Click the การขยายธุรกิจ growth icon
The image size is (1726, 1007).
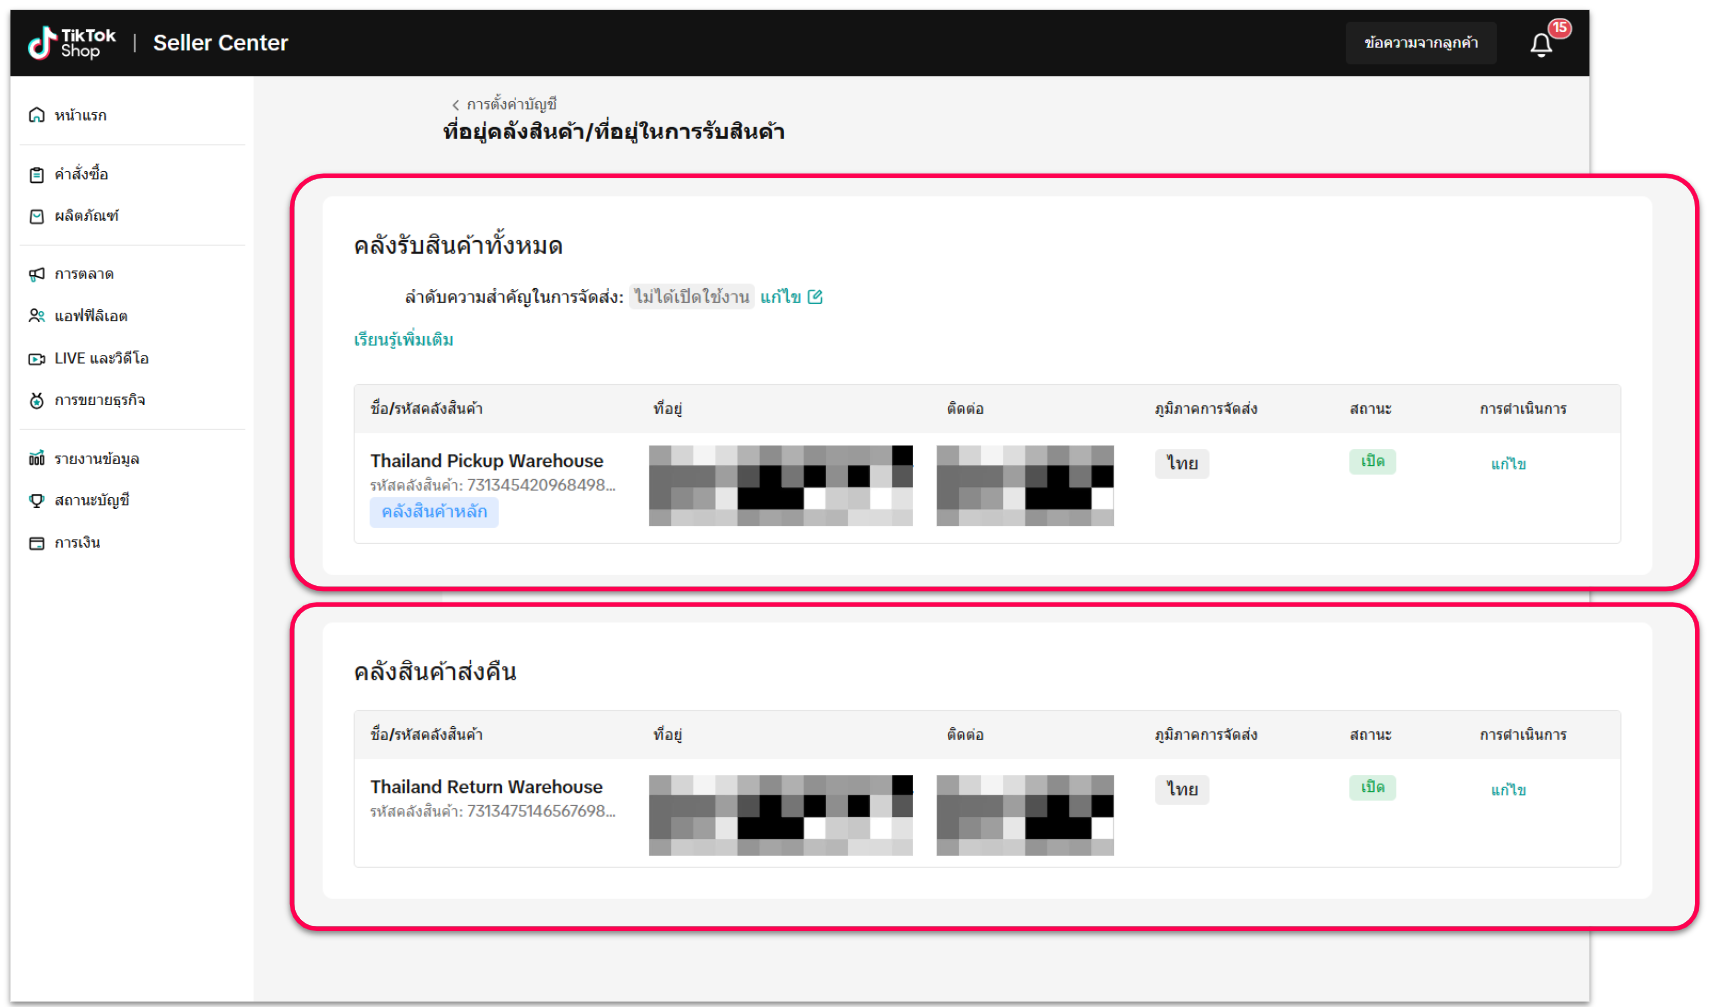(37, 401)
